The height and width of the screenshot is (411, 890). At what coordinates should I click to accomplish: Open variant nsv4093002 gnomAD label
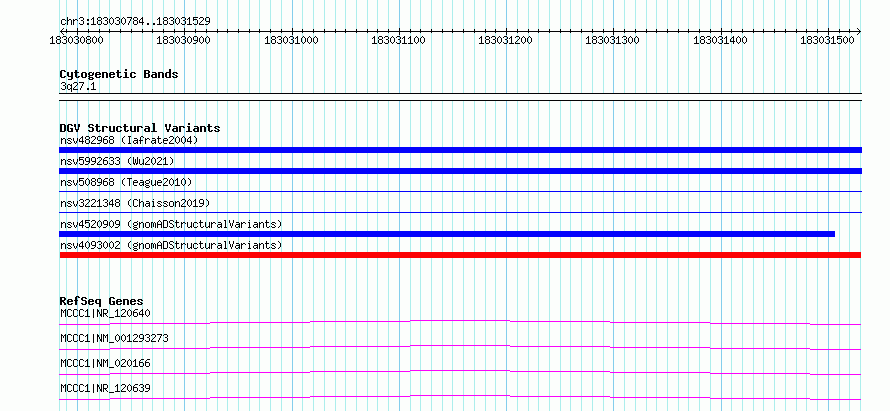pyautogui.click(x=171, y=245)
